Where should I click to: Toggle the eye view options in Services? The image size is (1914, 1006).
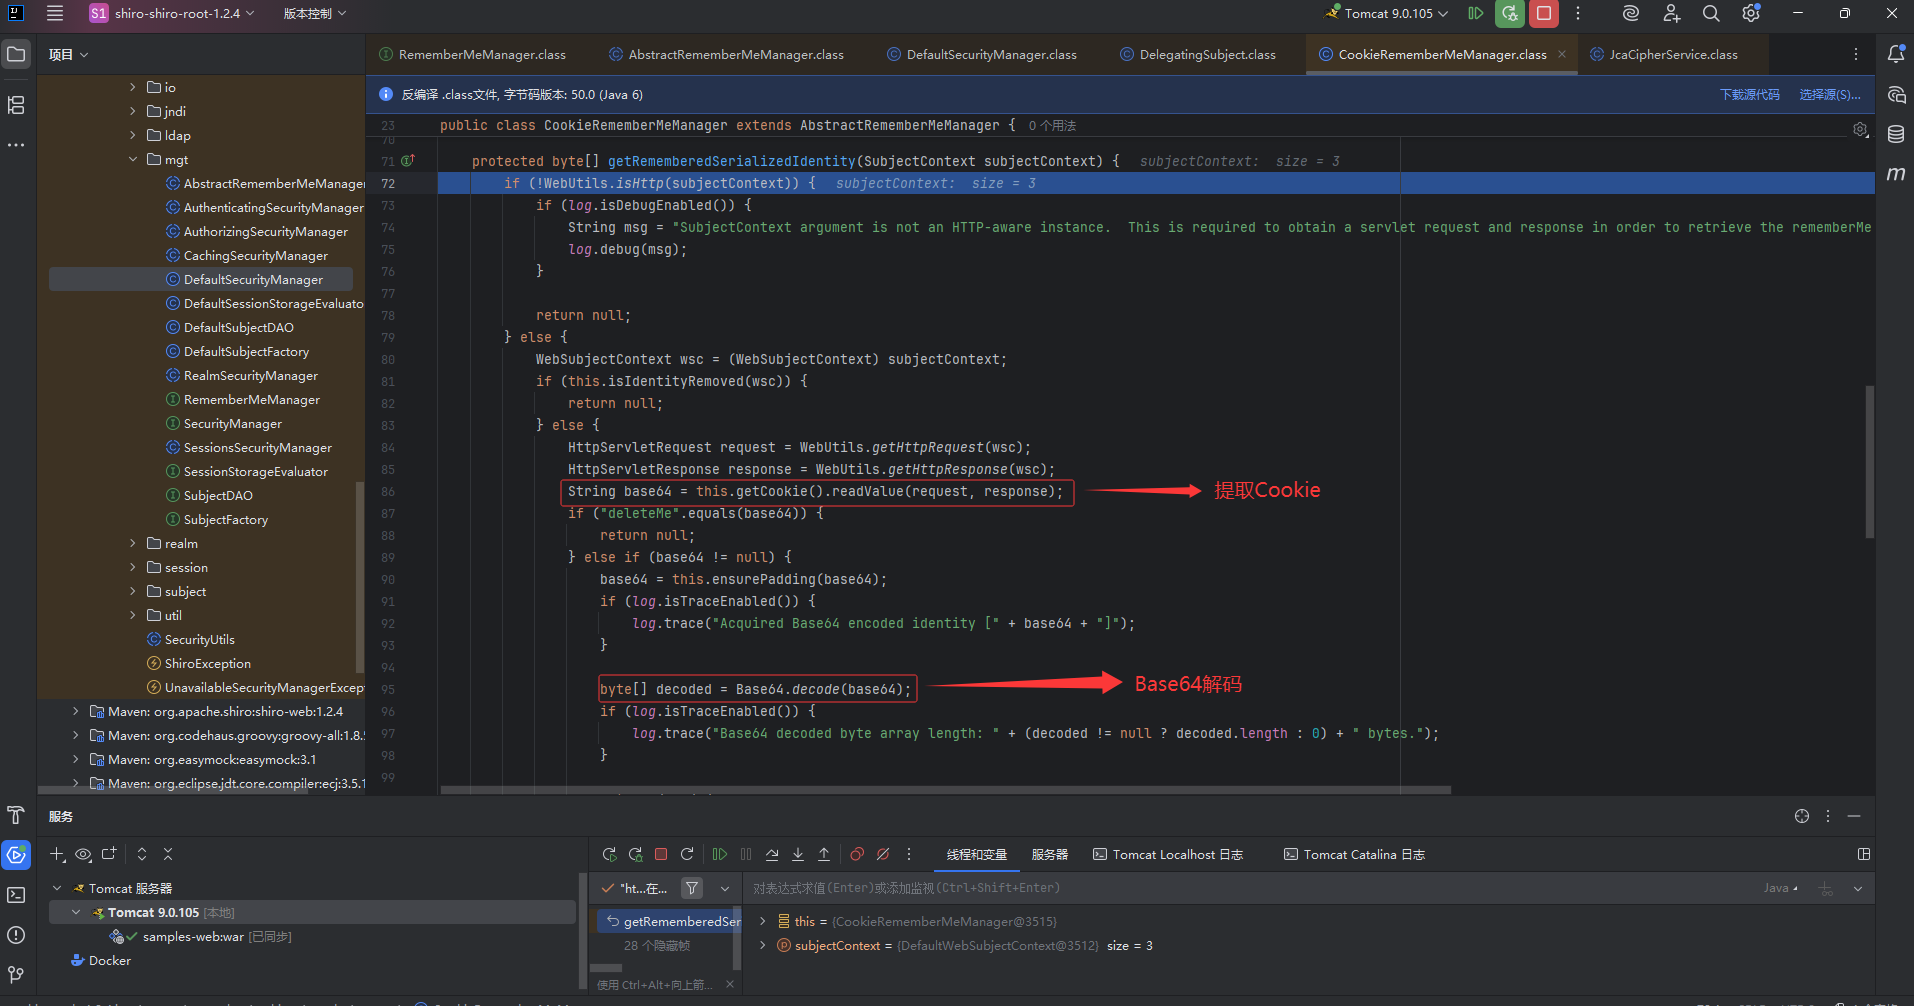(84, 854)
